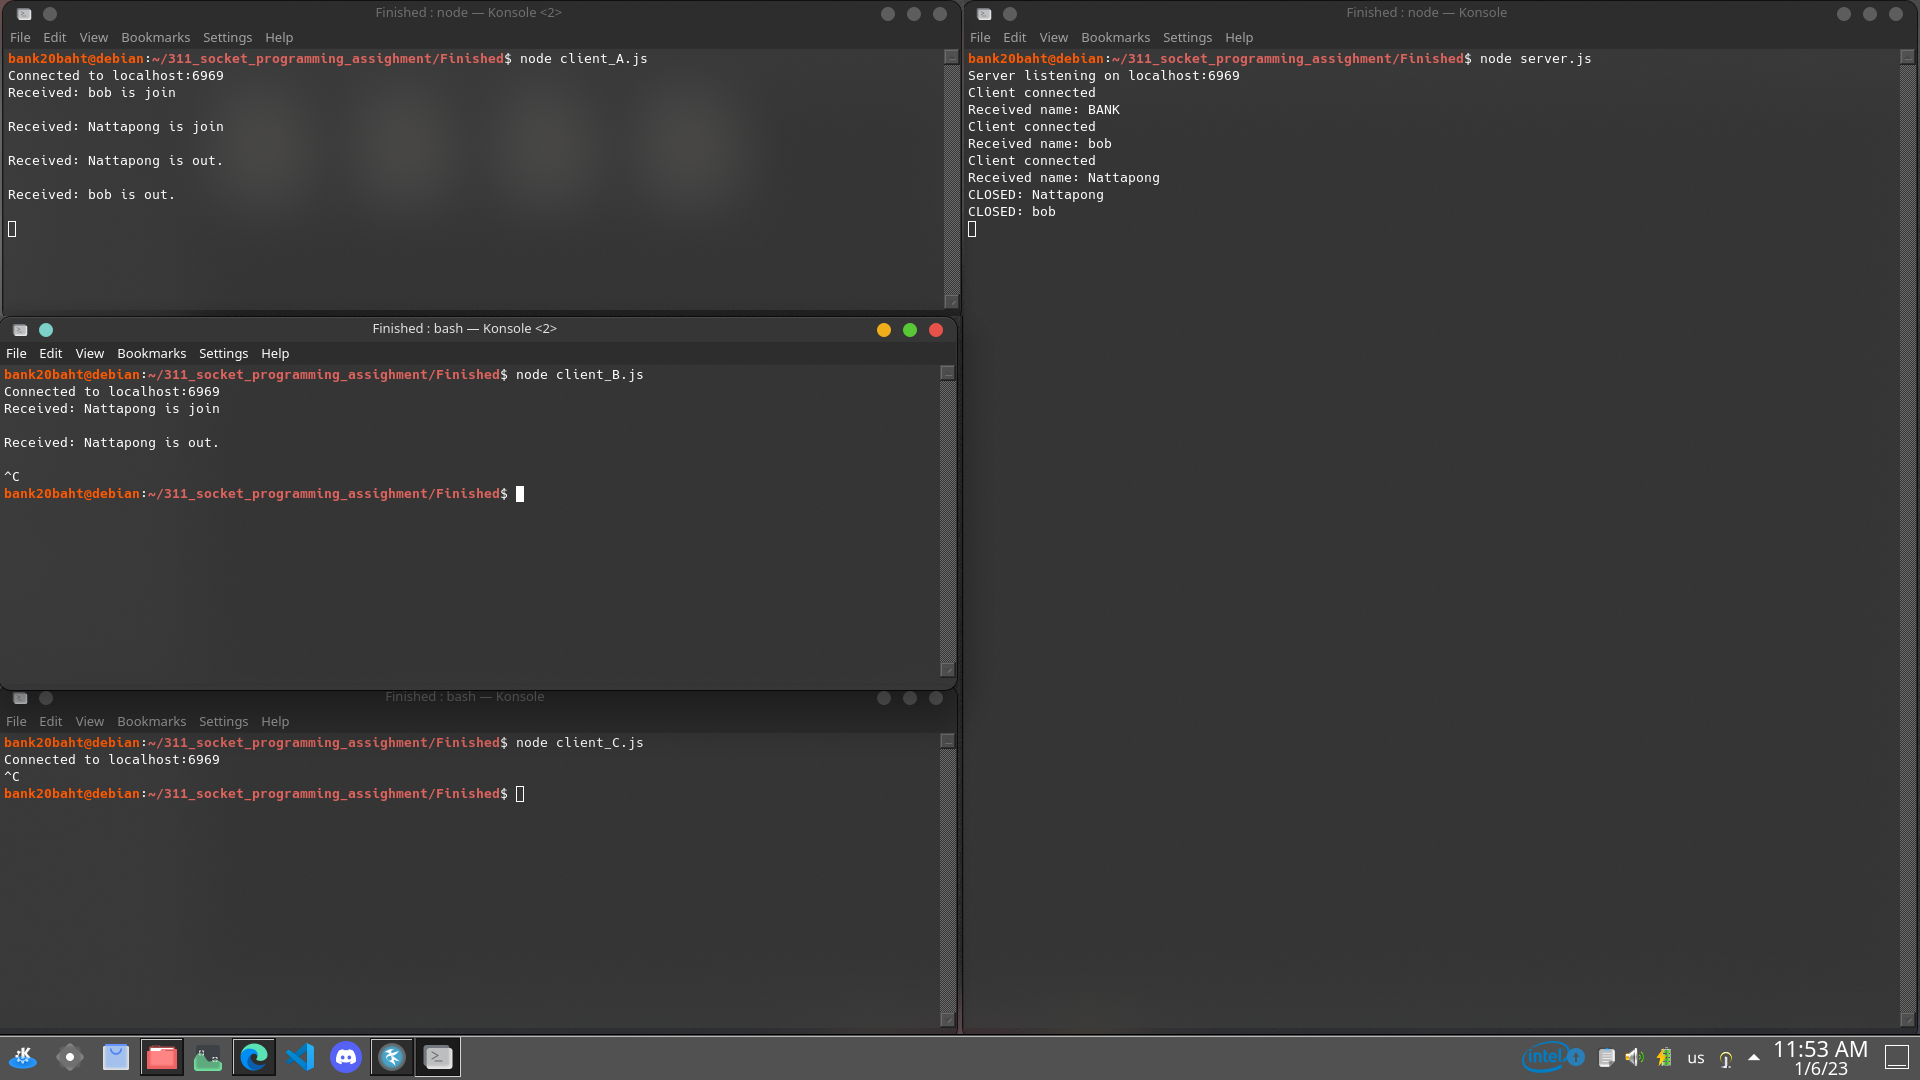
Task: Expand hidden system tray icons
Action: [1753, 1057]
